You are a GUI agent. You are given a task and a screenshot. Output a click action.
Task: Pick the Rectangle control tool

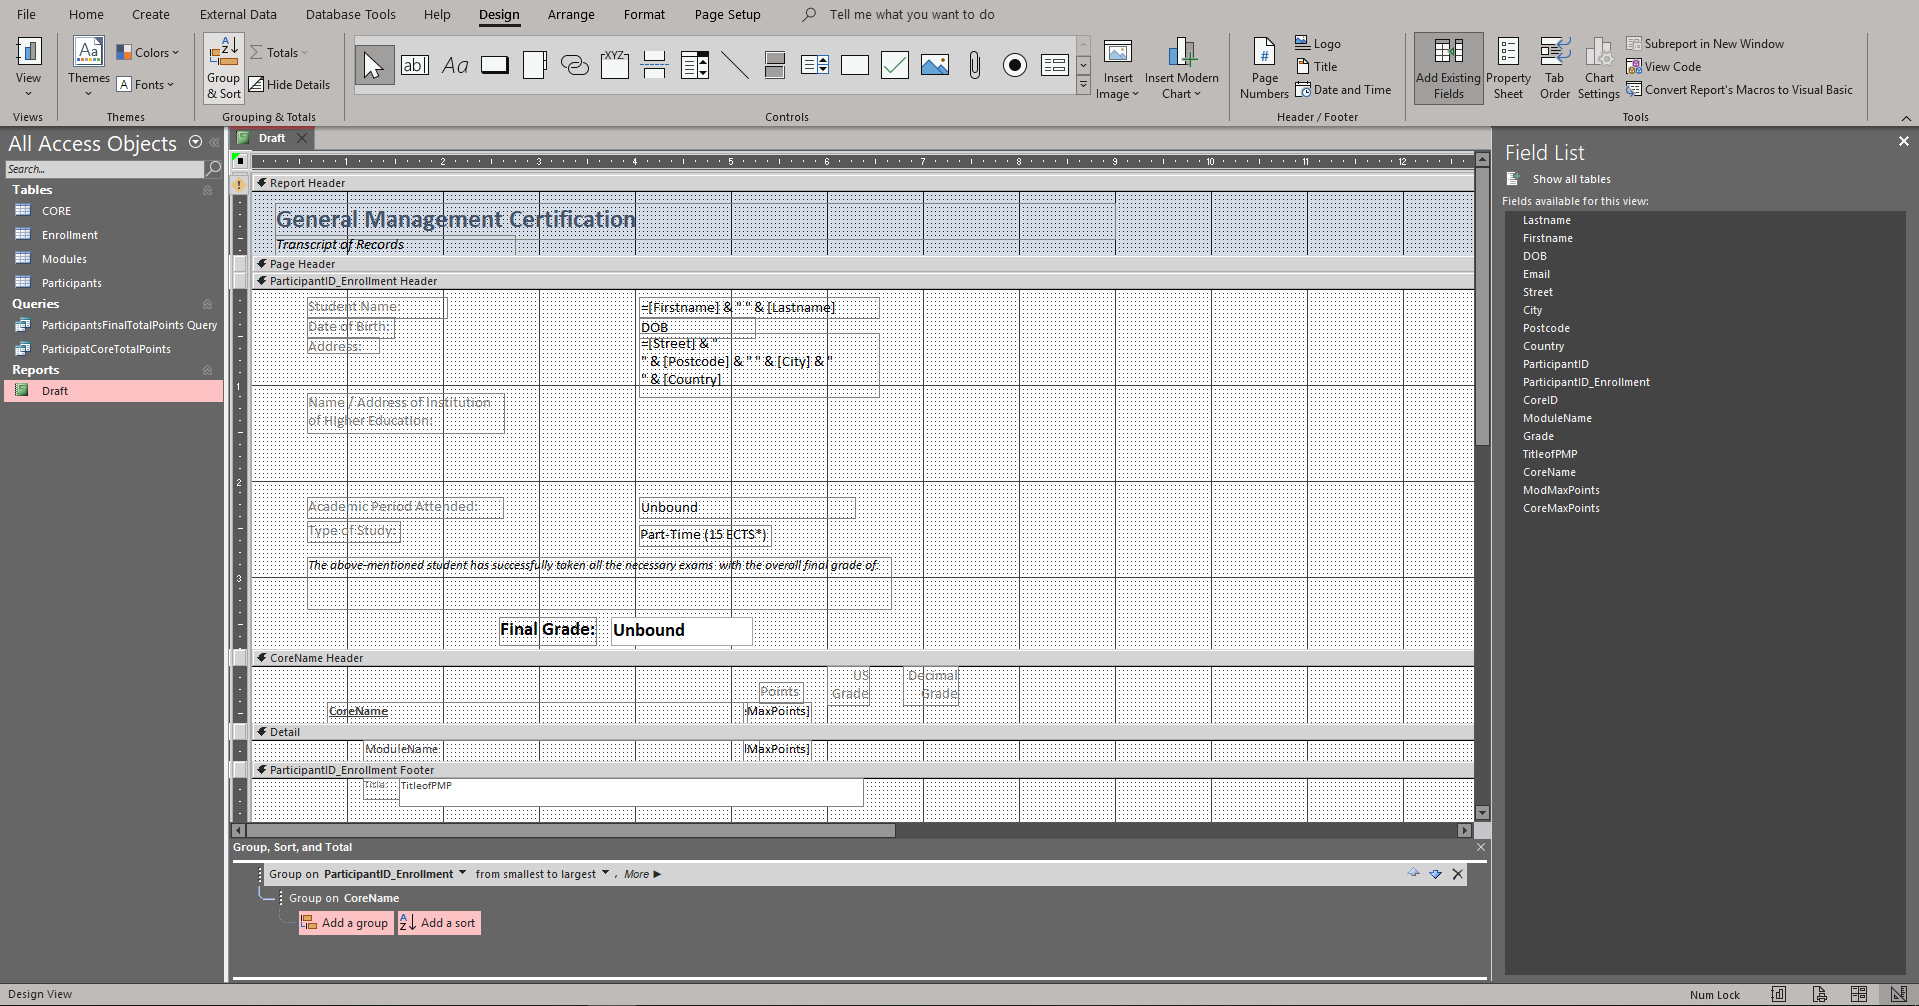(855, 66)
